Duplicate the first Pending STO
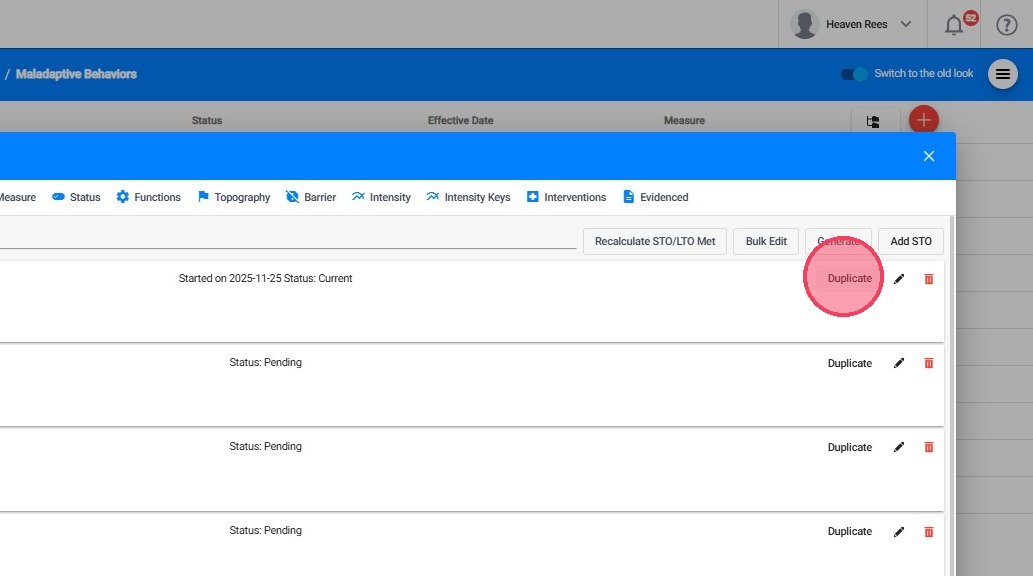Screen dimensions: 1033x576 tap(850, 363)
